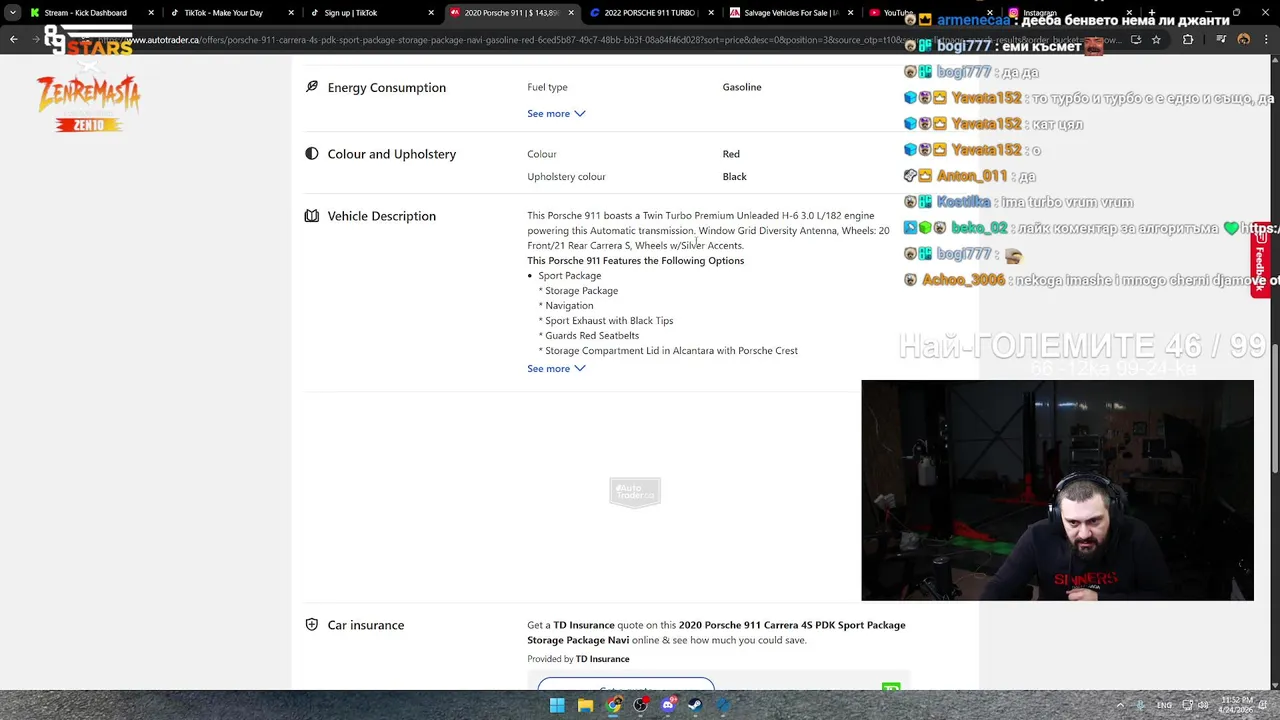Click Storage Compartment Lid in Alcantara line
The image size is (1280, 720).
668,351
